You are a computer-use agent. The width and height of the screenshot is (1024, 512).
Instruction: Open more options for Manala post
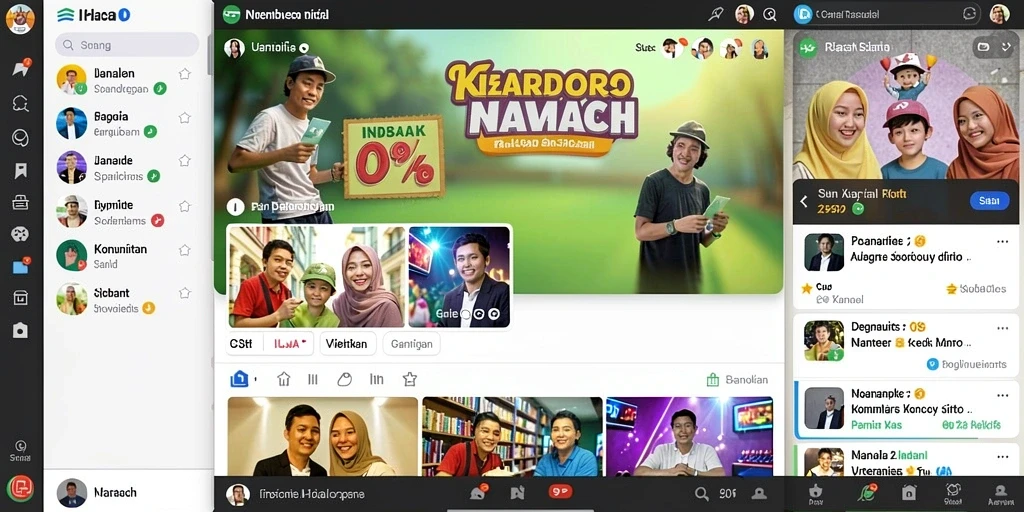(x=1002, y=455)
